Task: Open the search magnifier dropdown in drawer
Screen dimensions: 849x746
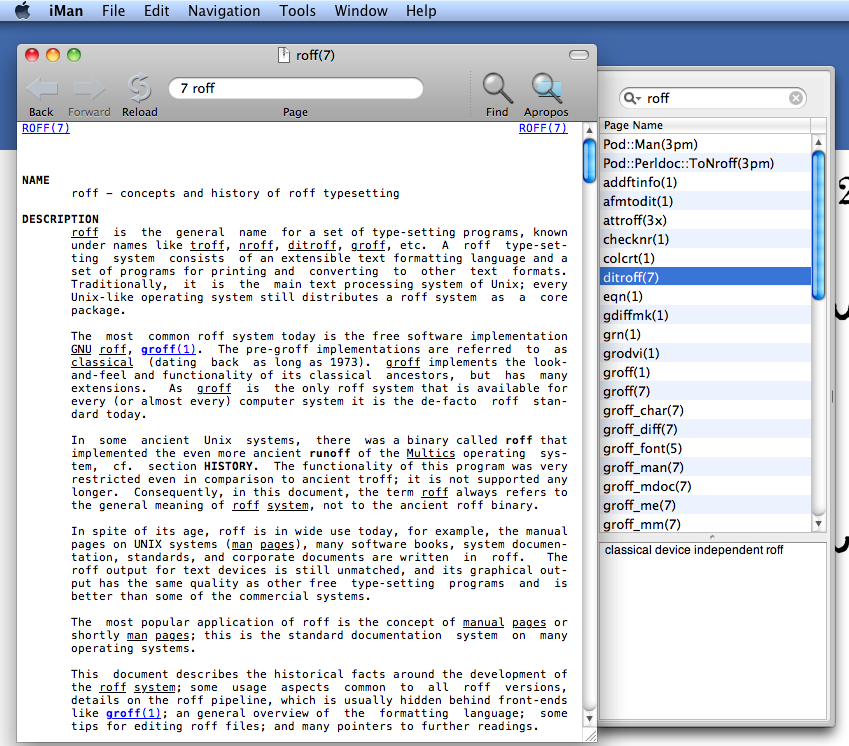Action: 632,98
